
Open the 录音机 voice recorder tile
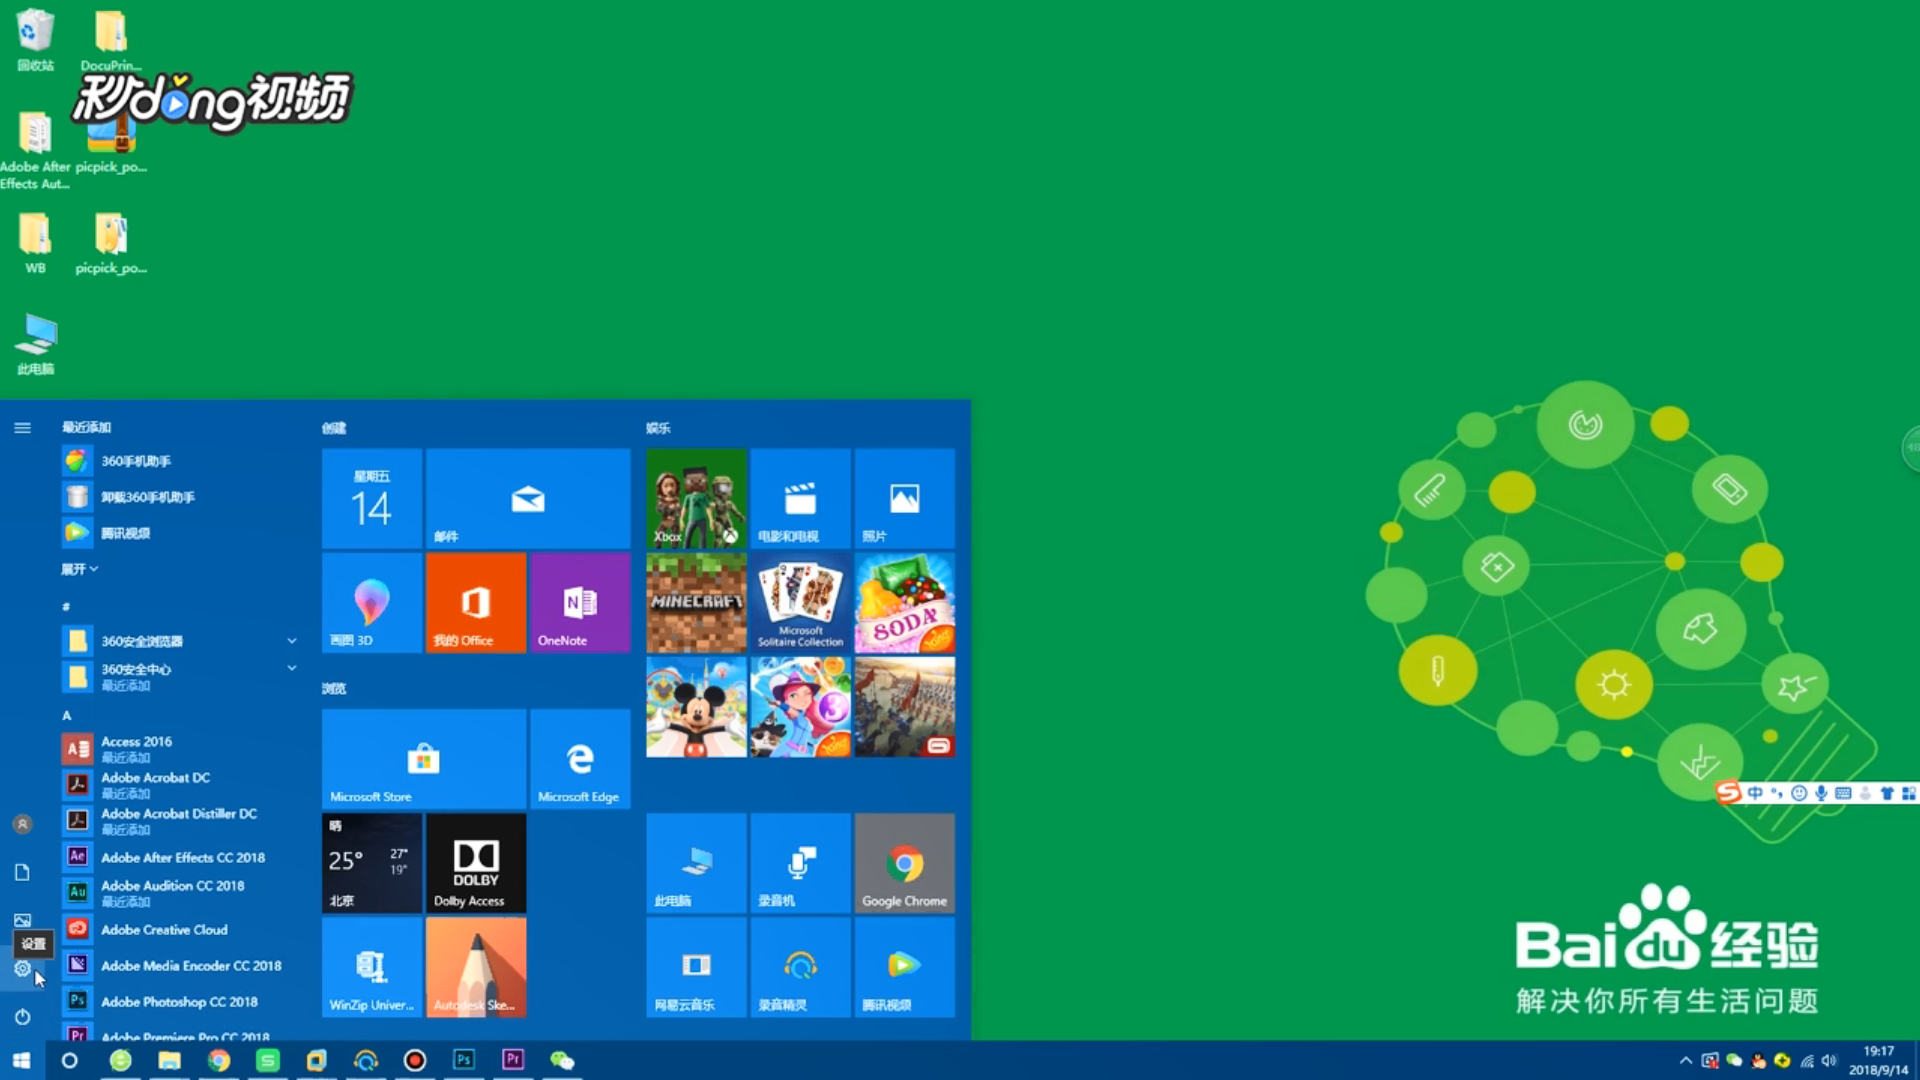click(800, 863)
